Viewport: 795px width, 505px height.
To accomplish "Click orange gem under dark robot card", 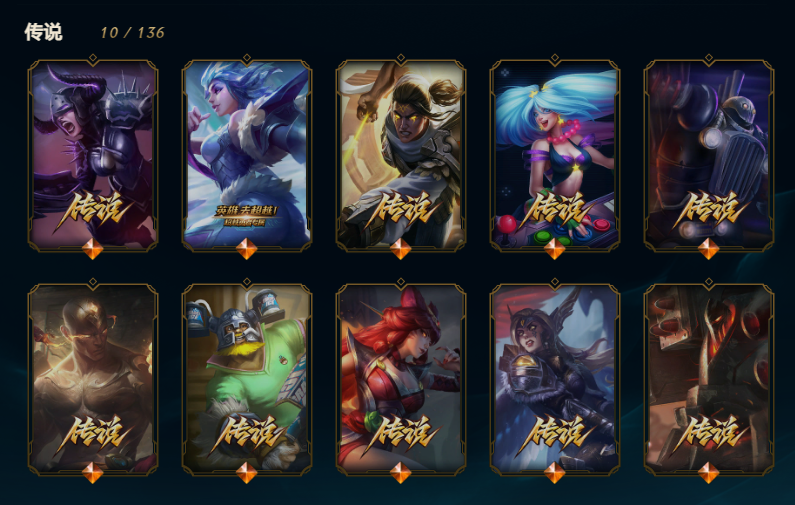I will 709,249.
